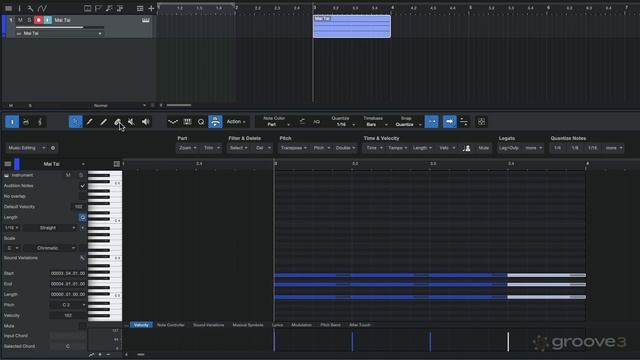This screenshot has height=360, width=640.
Task: Adjust the Mai Tai track volume slider
Action: (60, 27)
